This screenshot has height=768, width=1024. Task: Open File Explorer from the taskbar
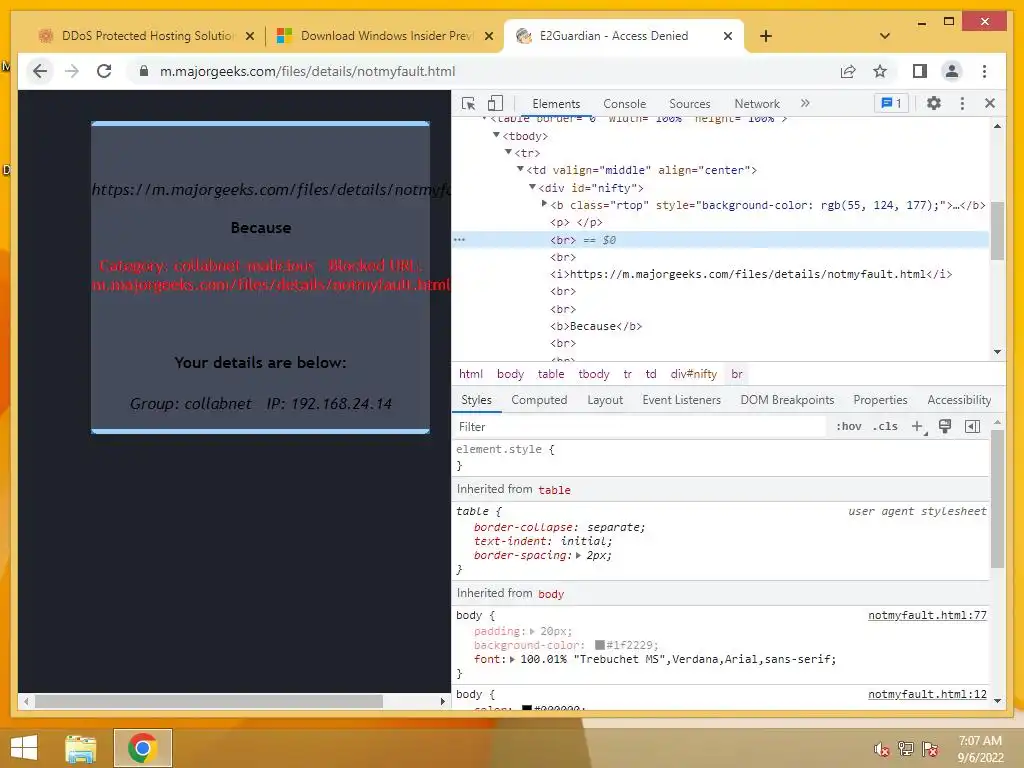81,748
